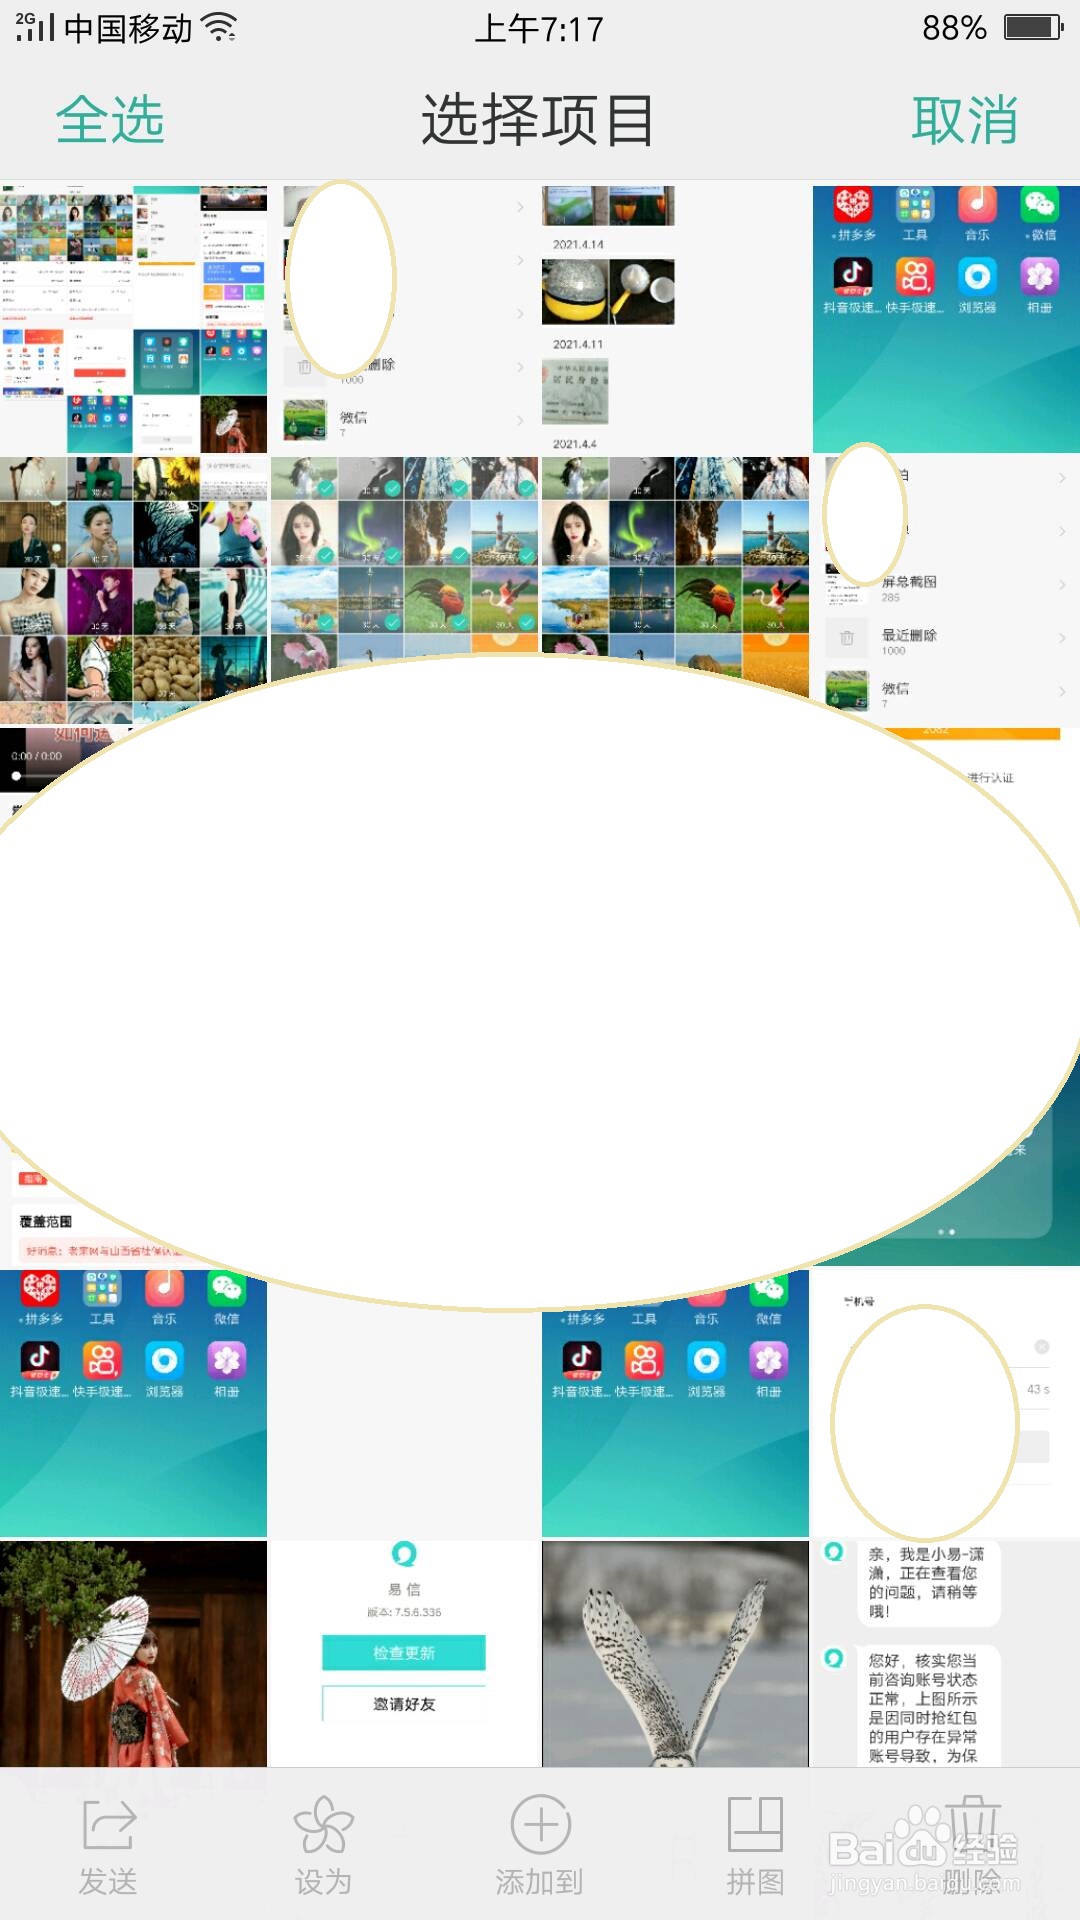Tap the 上午7:17 clock text
This screenshot has width=1080, height=1920.
click(539, 29)
